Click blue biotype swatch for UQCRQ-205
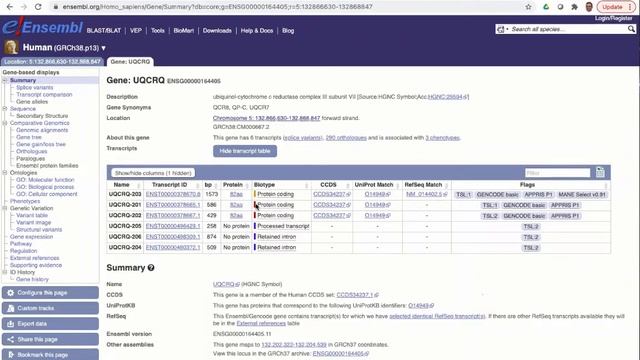This screenshot has width=640, height=360. click(x=255, y=226)
